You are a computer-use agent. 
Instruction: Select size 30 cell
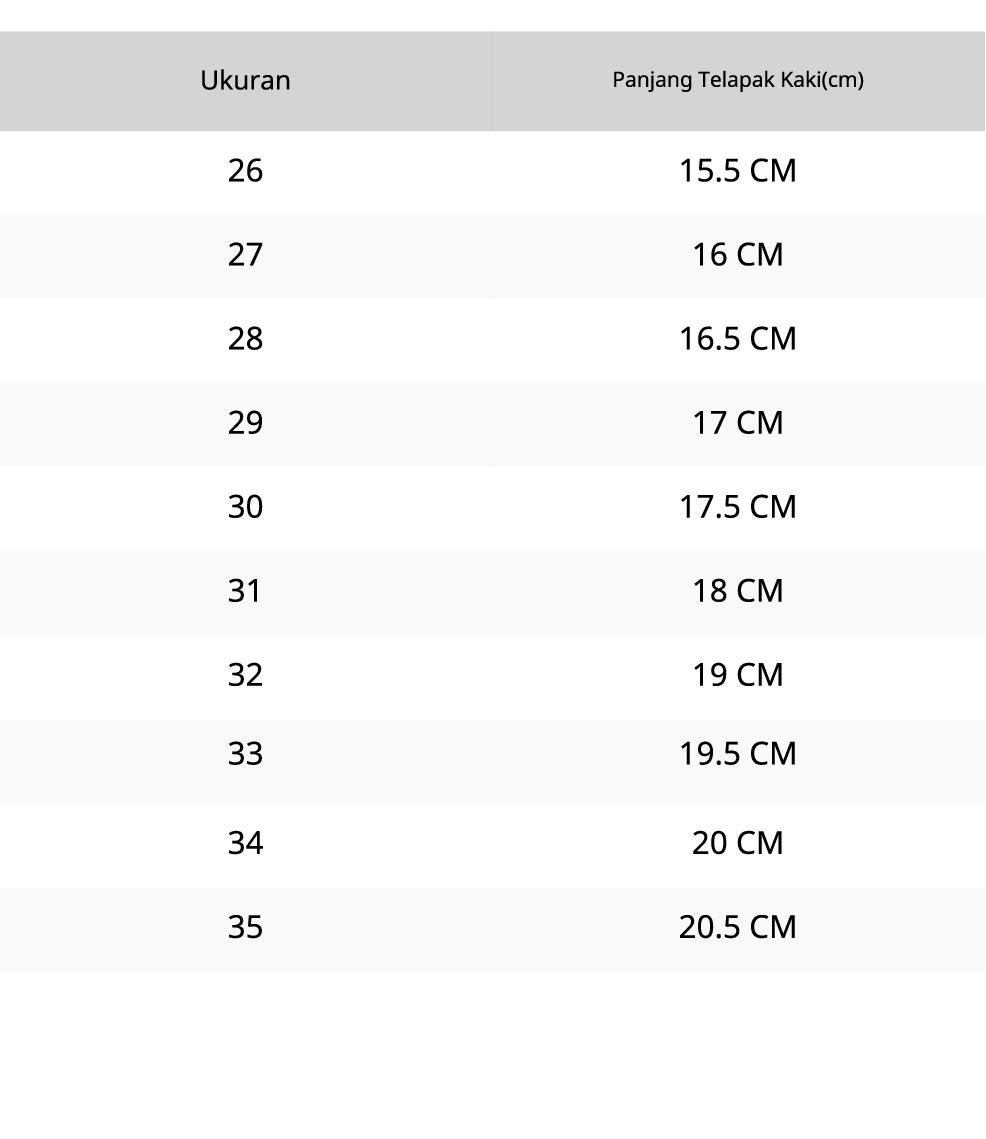coord(245,507)
